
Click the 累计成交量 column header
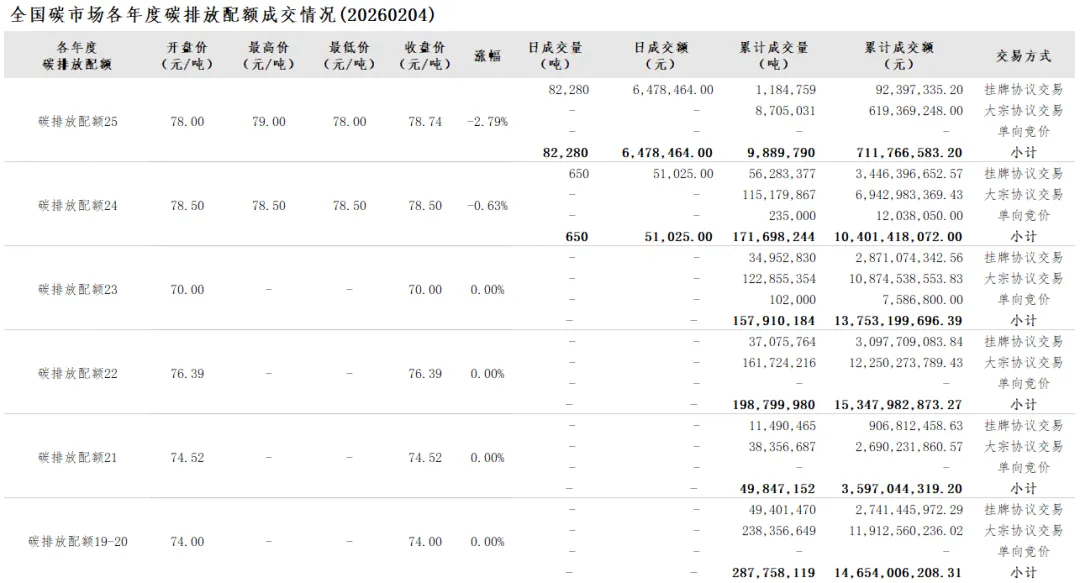click(774, 55)
